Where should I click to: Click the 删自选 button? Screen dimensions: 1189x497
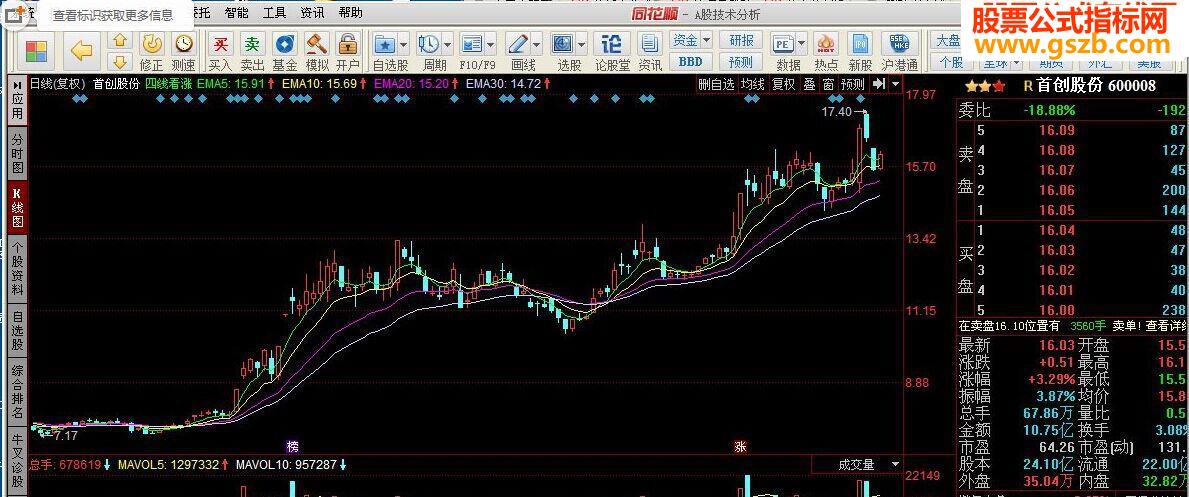coord(717,84)
